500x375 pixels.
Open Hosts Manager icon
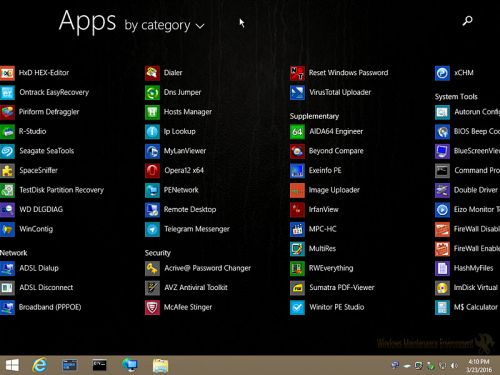click(152, 112)
